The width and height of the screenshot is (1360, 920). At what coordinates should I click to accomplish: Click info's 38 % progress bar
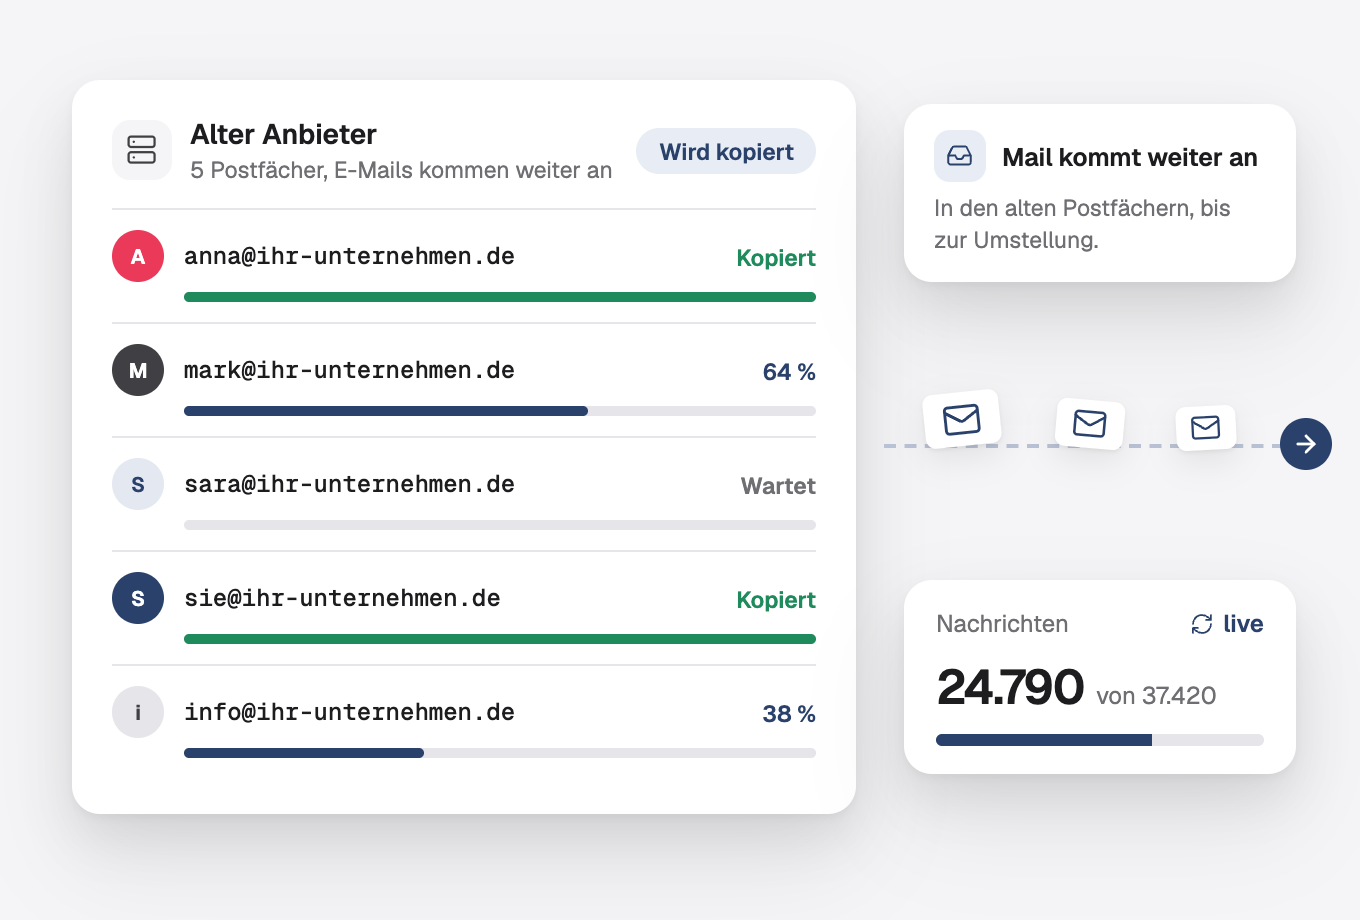click(x=500, y=753)
